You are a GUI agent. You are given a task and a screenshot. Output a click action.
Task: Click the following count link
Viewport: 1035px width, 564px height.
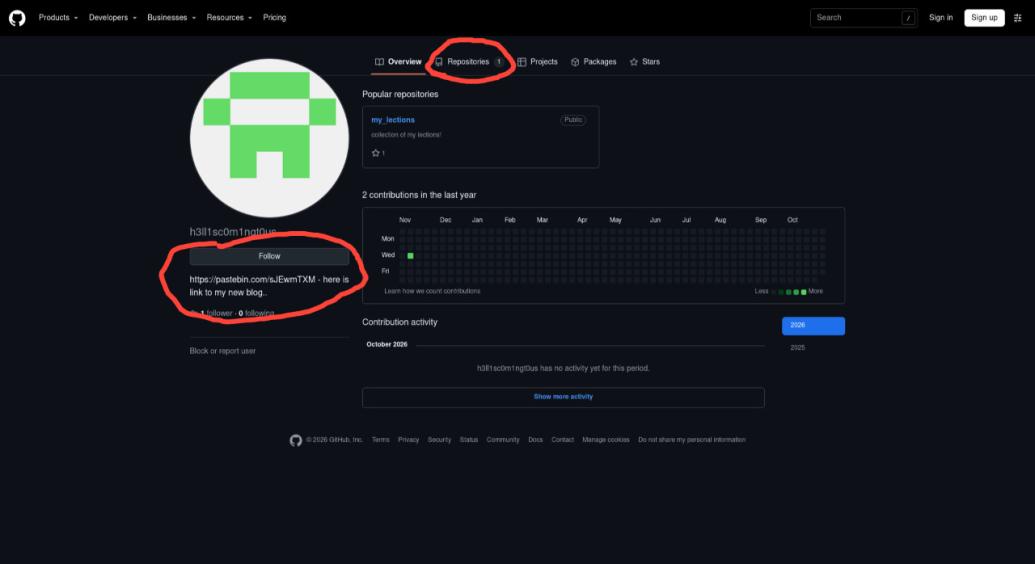coord(256,313)
